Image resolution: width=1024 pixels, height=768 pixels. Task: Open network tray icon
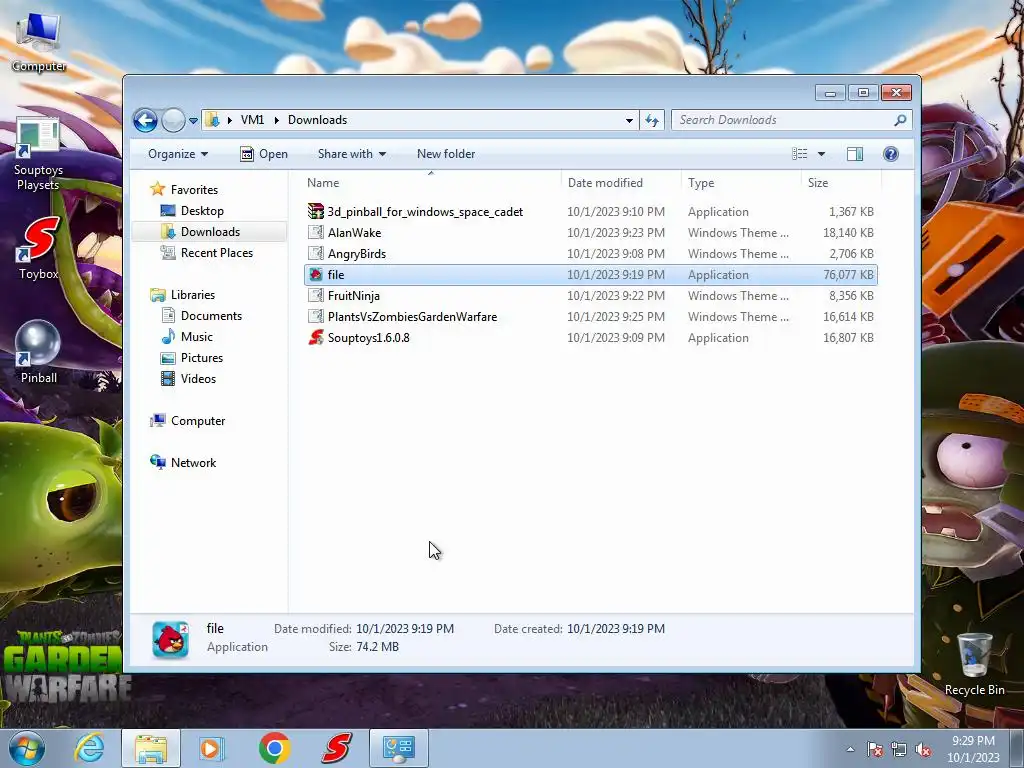pyautogui.click(x=899, y=749)
